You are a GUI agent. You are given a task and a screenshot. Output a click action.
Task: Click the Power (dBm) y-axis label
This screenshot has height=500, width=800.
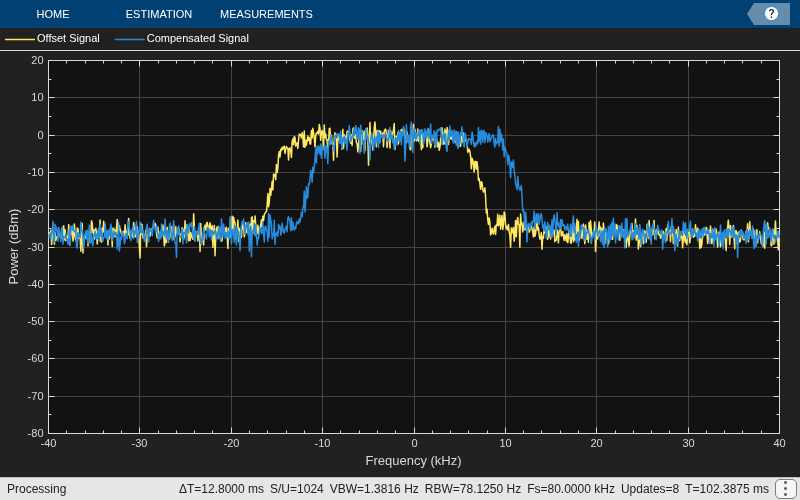click(x=14, y=247)
